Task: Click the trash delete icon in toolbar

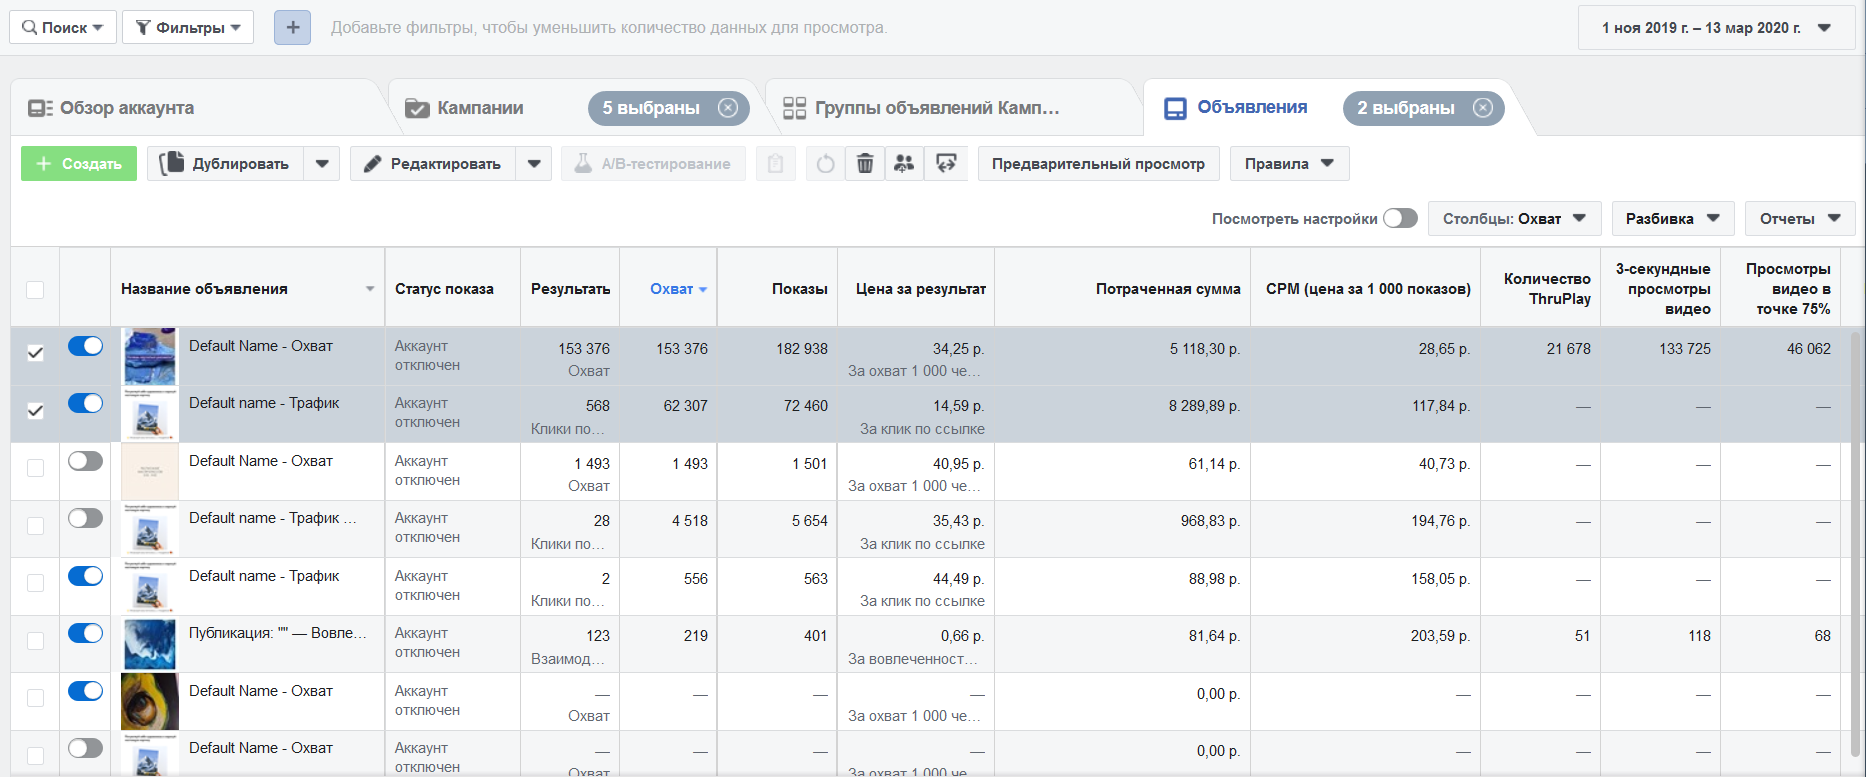Action: 865,164
